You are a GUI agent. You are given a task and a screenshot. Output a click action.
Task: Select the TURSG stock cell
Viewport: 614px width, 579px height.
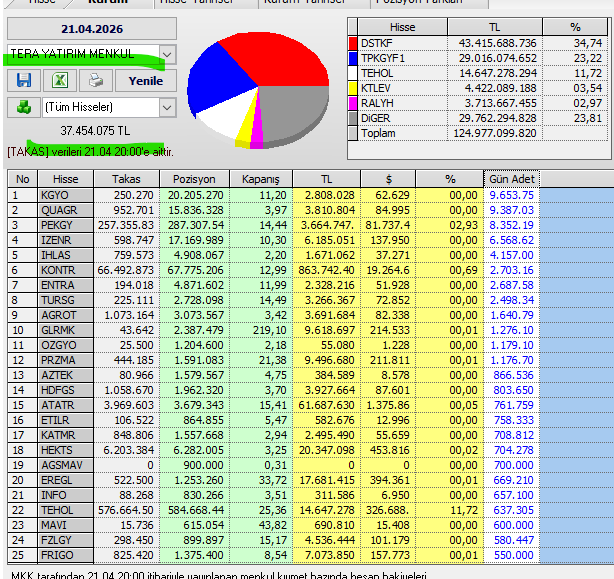[66, 300]
